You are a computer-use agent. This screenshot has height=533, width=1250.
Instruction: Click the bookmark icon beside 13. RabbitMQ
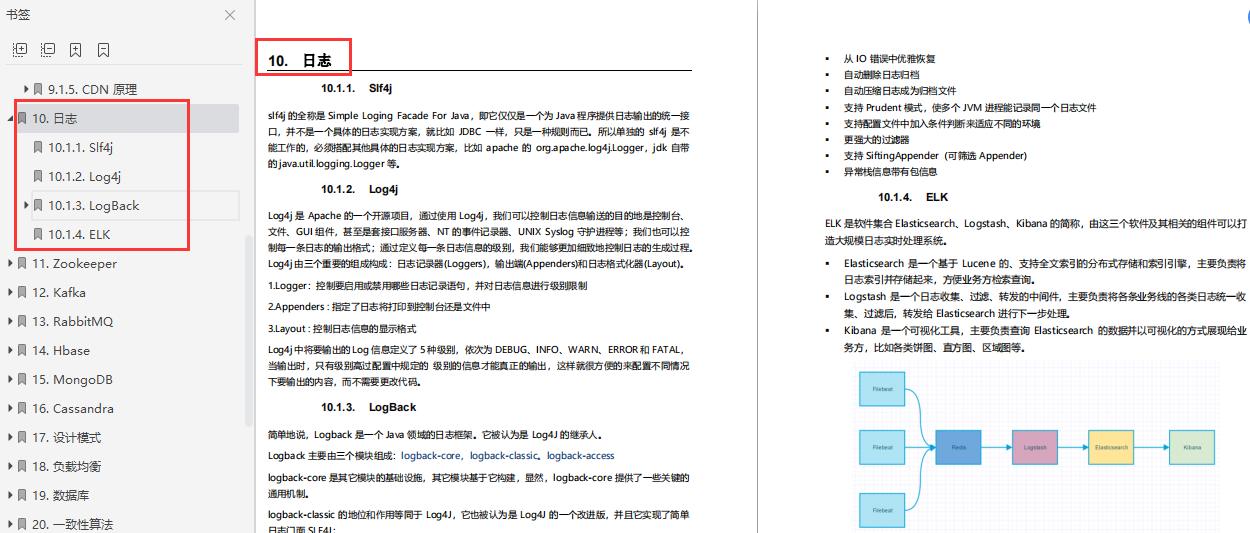[22, 321]
